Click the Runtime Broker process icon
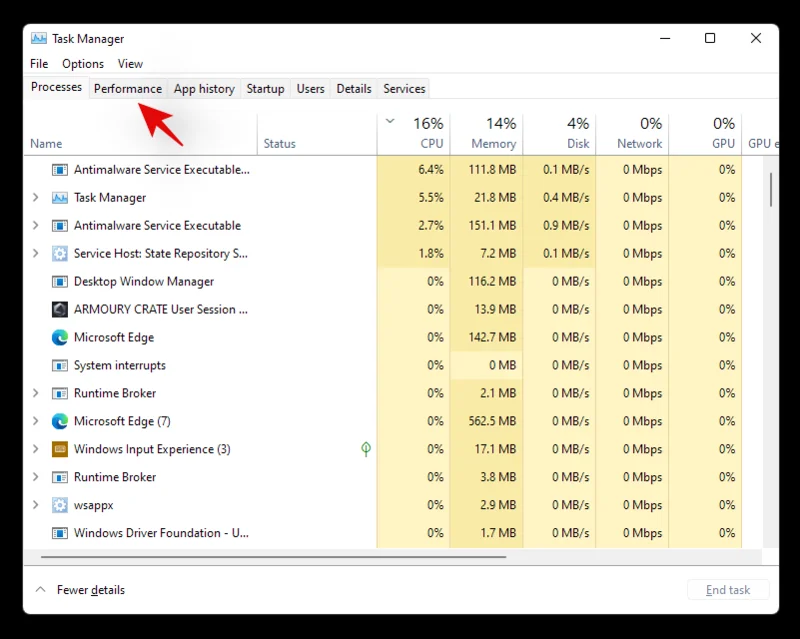 pyautogui.click(x=58, y=393)
